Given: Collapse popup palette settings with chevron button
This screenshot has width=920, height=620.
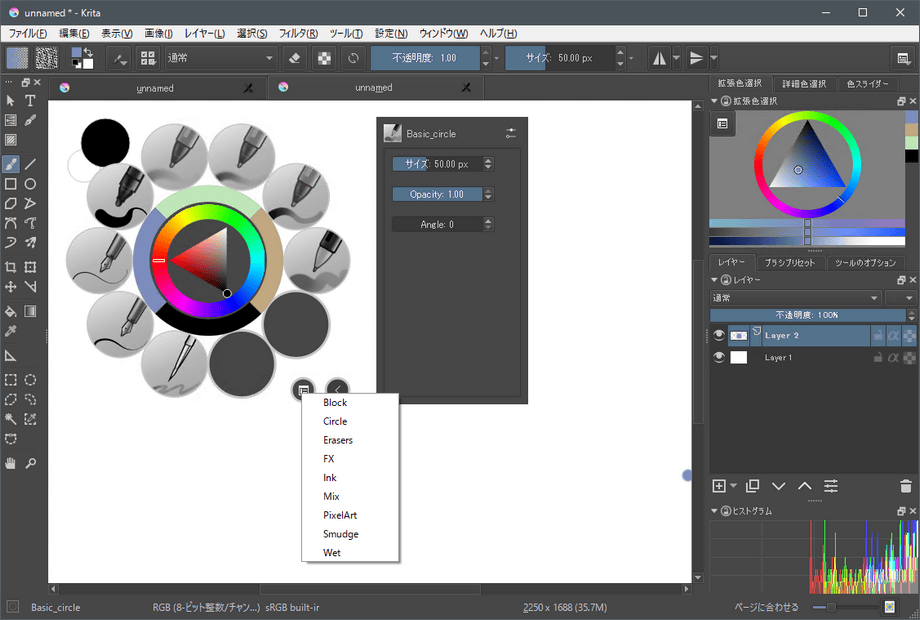Looking at the screenshot, I should (x=337, y=389).
